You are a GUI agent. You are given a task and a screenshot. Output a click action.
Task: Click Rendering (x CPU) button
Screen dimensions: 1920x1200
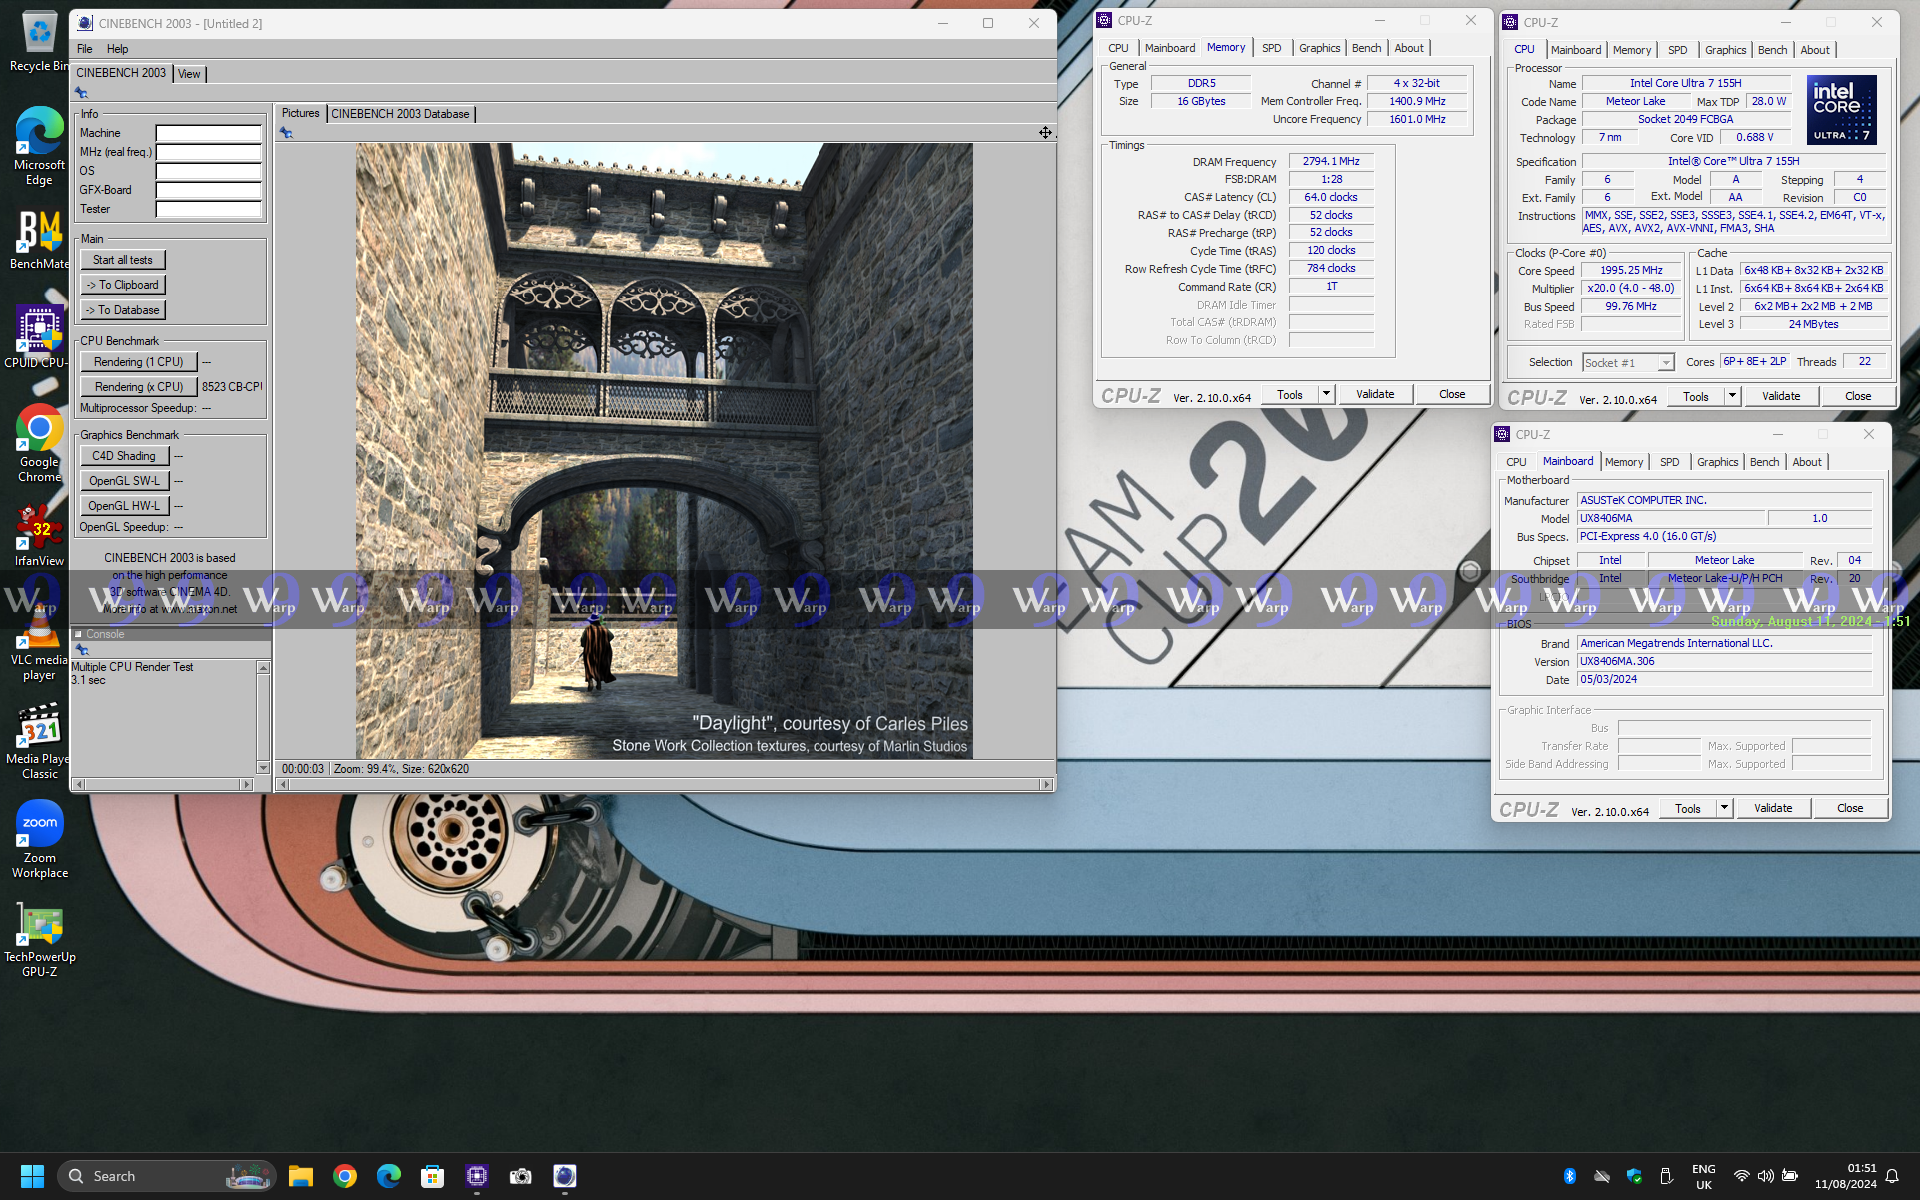click(139, 387)
